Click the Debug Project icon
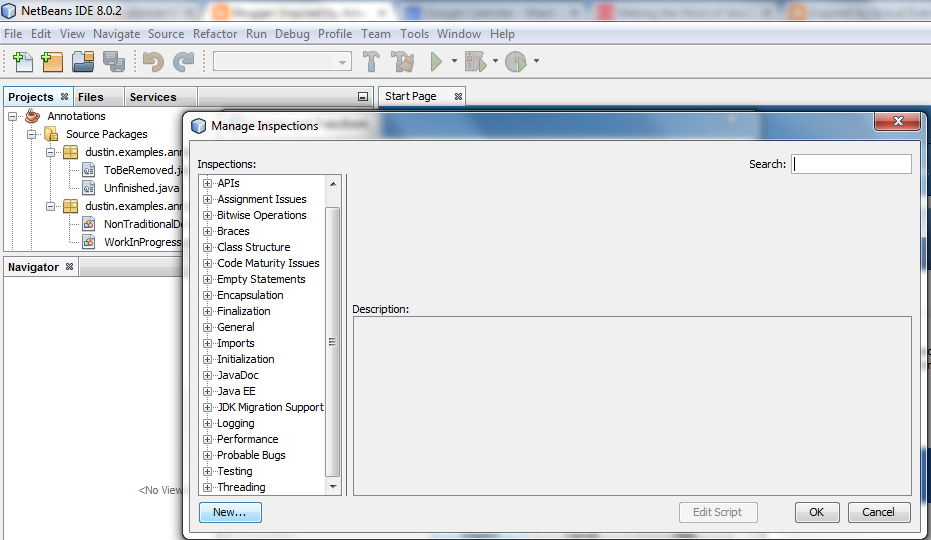The image size is (931, 540). [475, 61]
